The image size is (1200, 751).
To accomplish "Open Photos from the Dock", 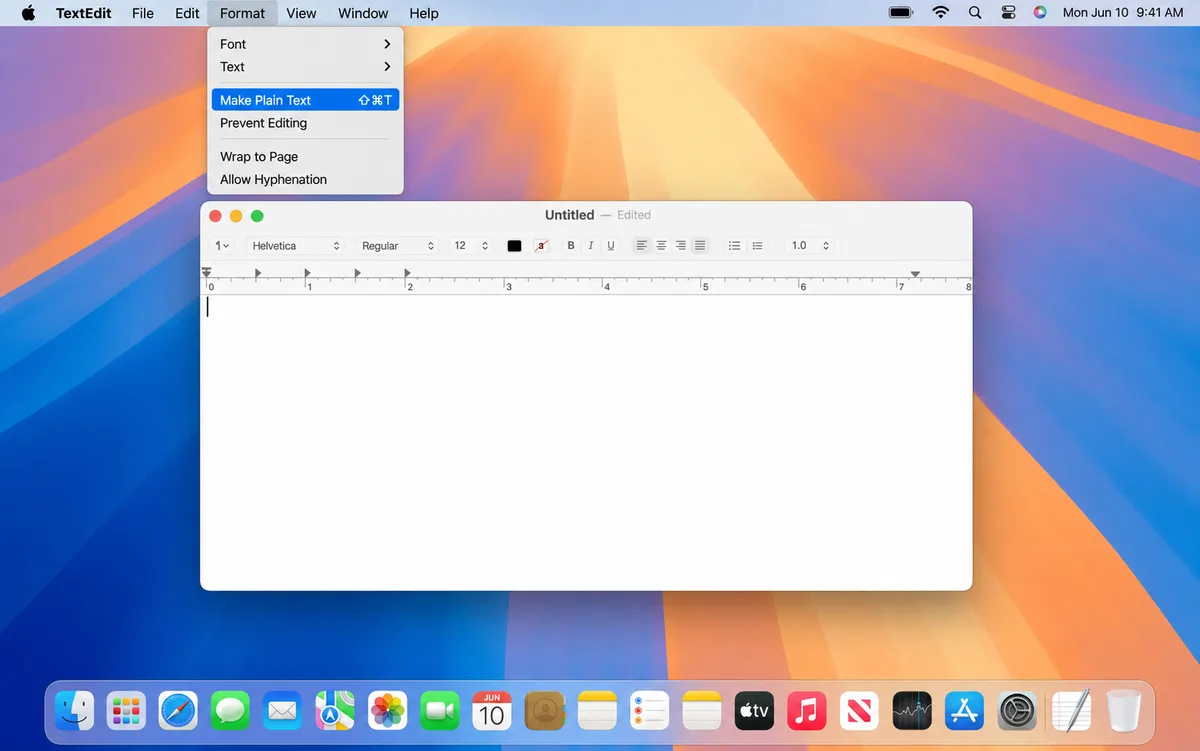I will coord(387,711).
